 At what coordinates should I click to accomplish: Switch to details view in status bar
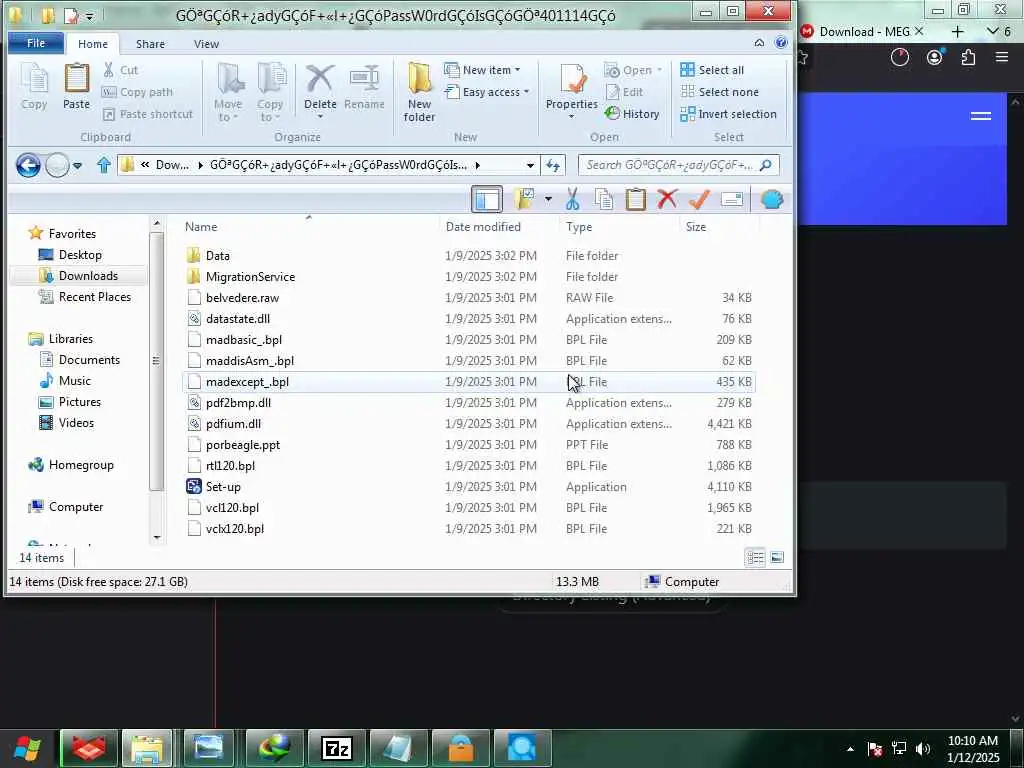tap(756, 558)
